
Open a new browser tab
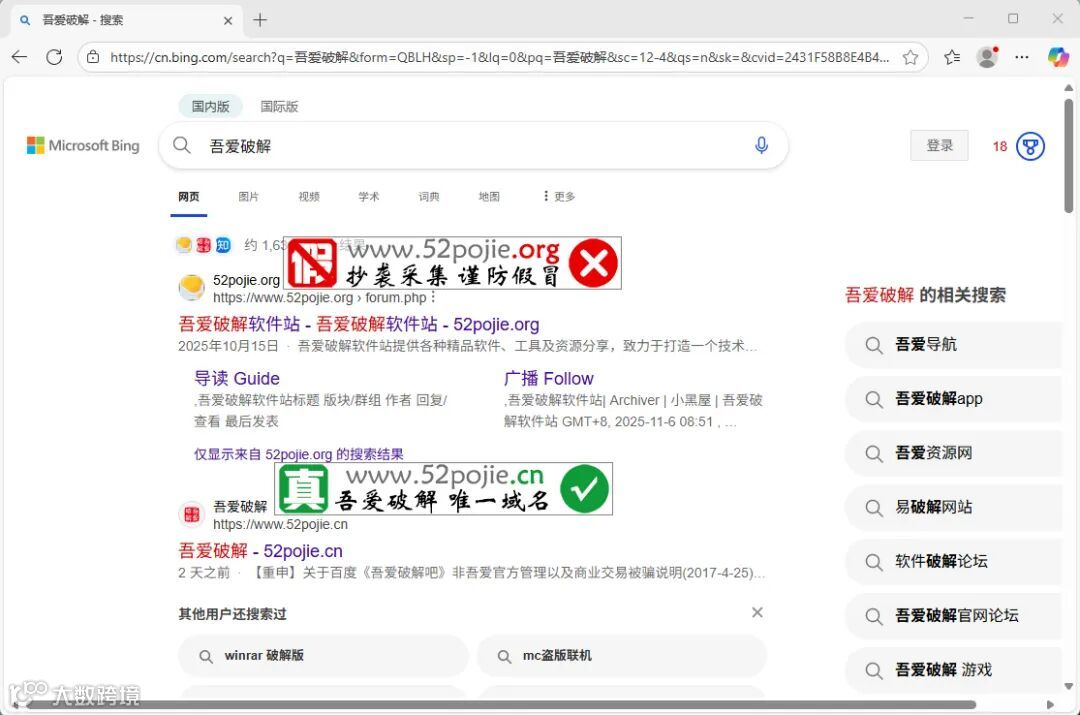coord(260,20)
